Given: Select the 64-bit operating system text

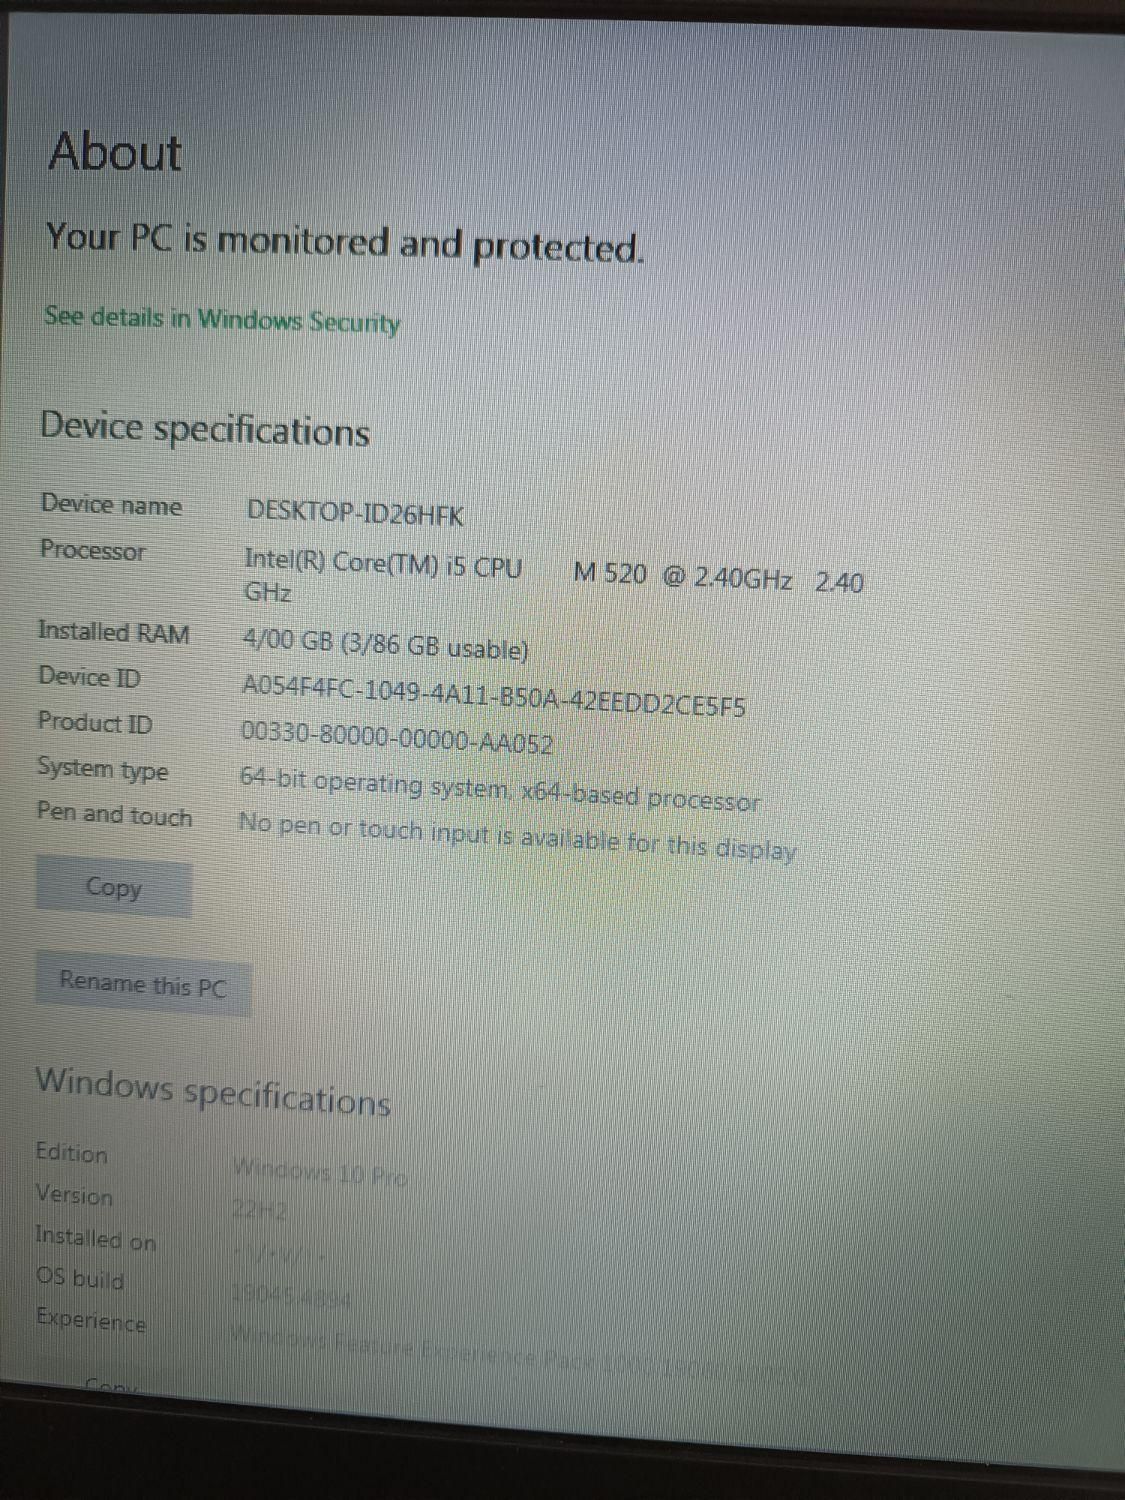Looking at the screenshot, I should (x=500, y=789).
